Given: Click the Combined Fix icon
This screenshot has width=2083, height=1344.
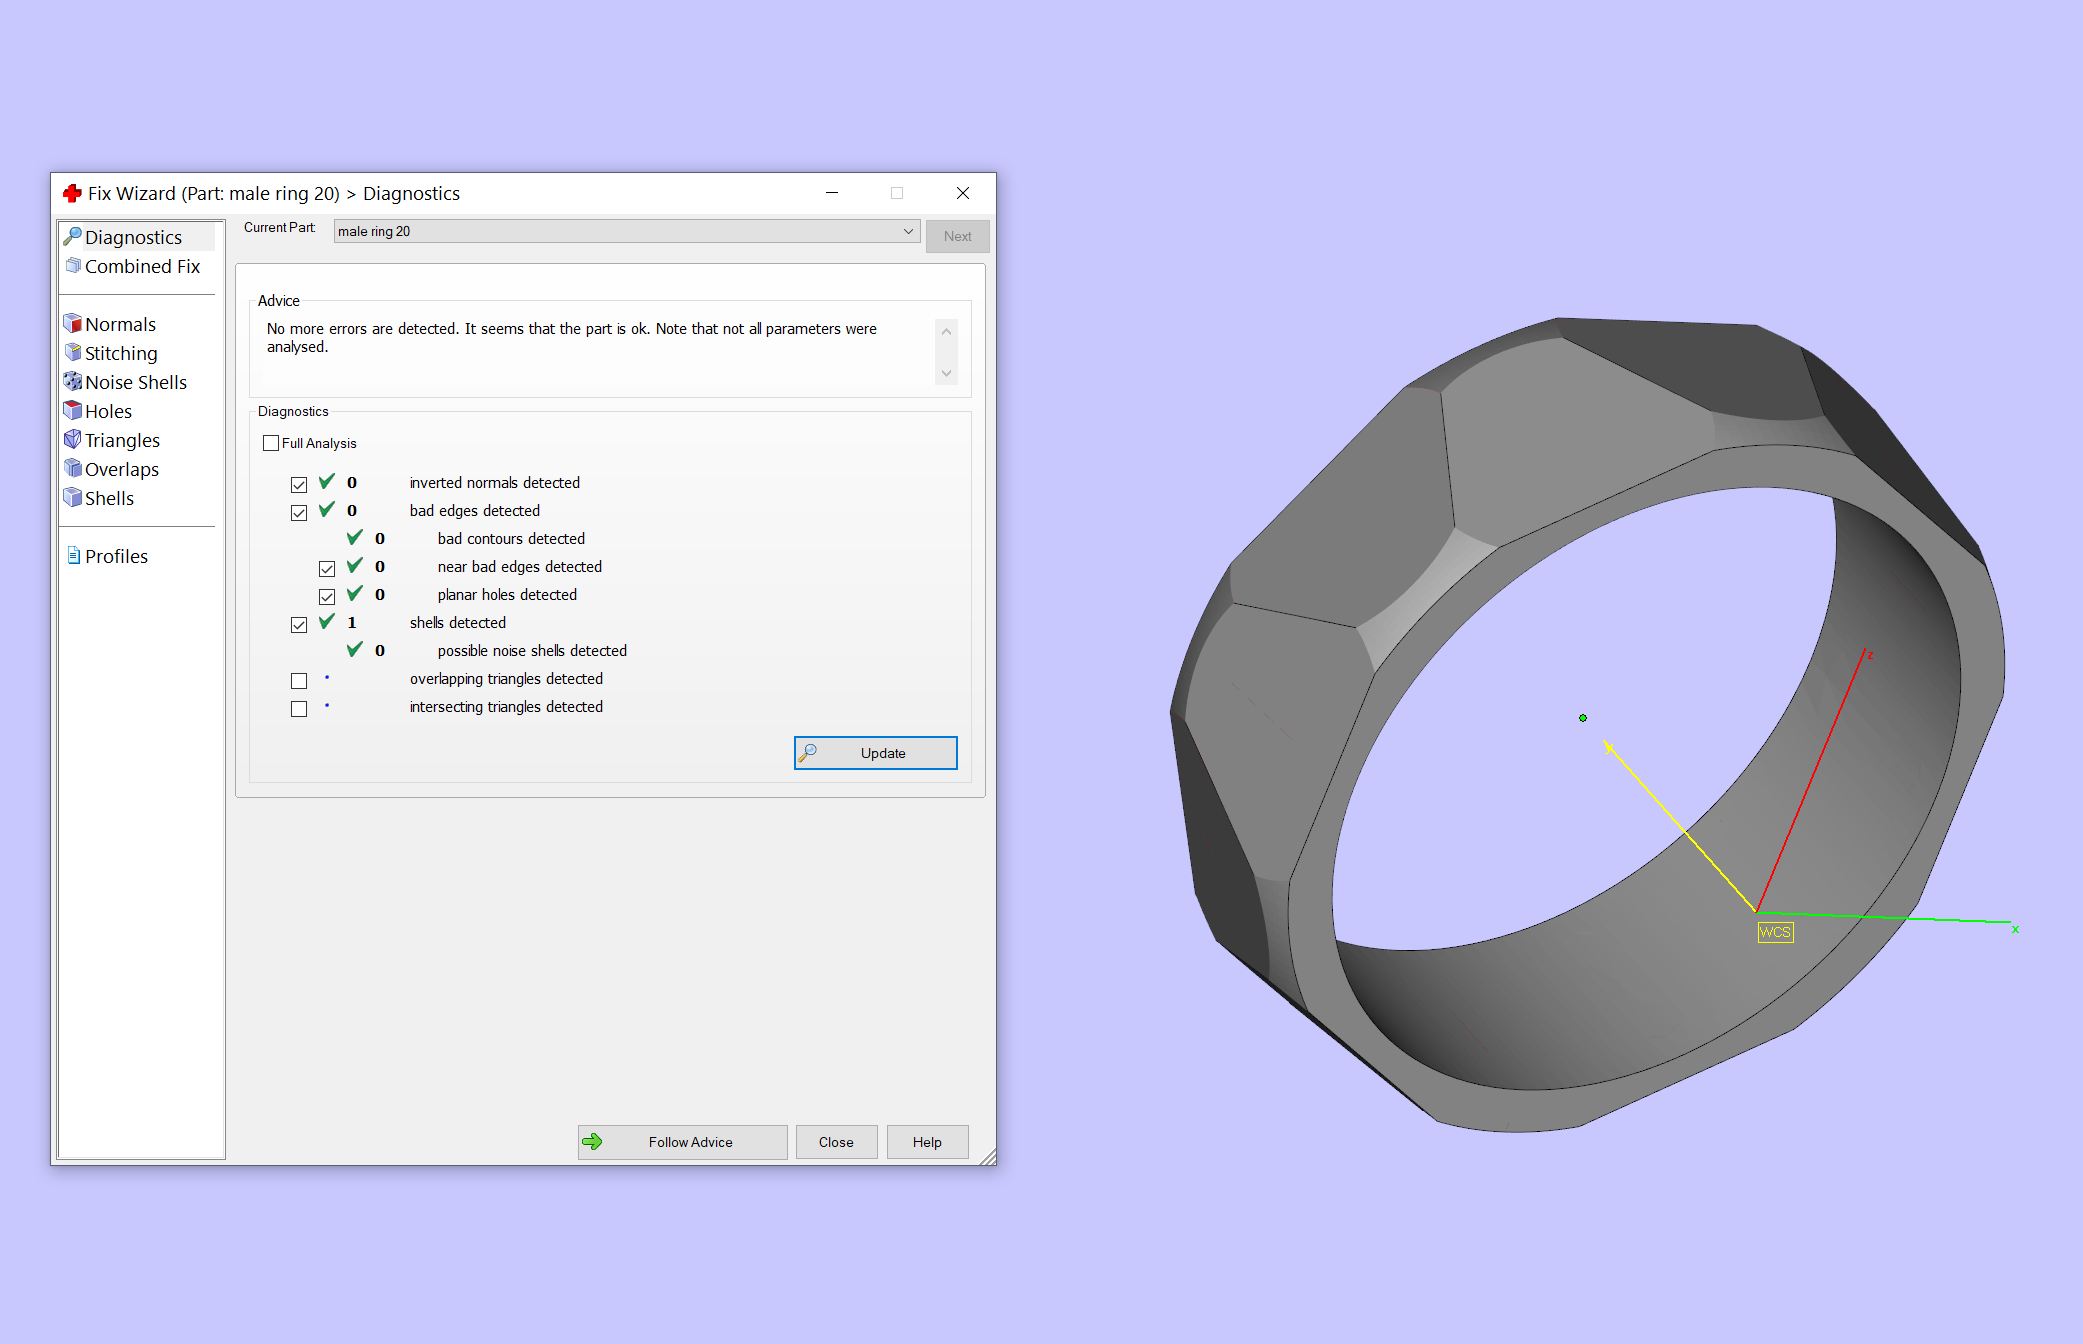Looking at the screenshot, I should [73, 266].
